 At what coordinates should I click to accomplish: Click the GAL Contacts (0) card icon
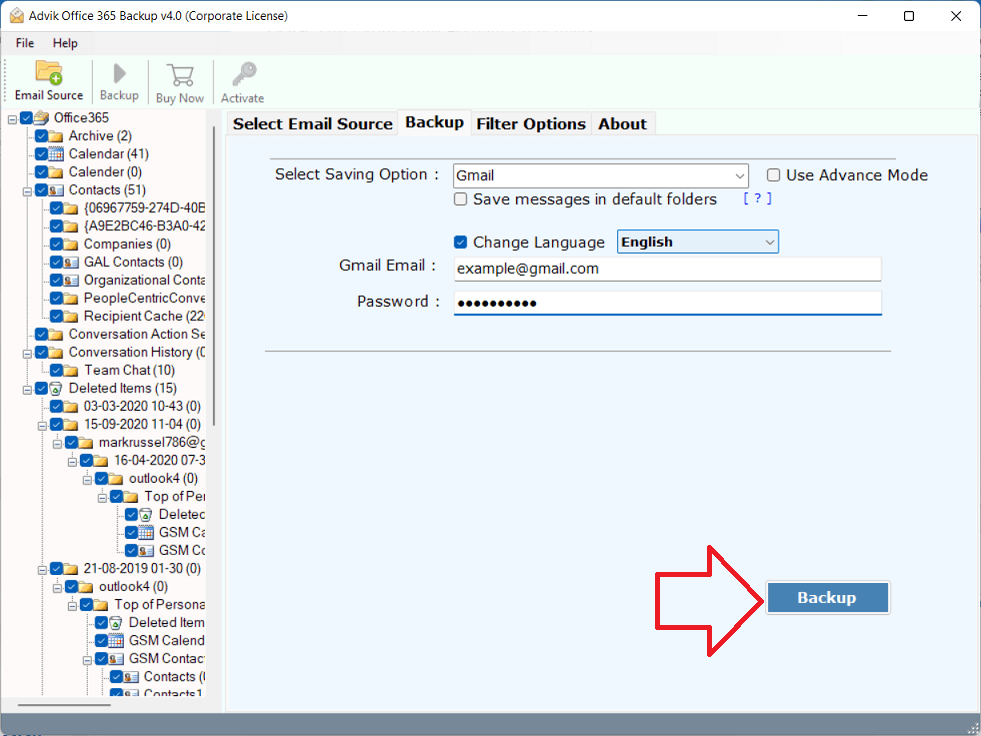71,262
